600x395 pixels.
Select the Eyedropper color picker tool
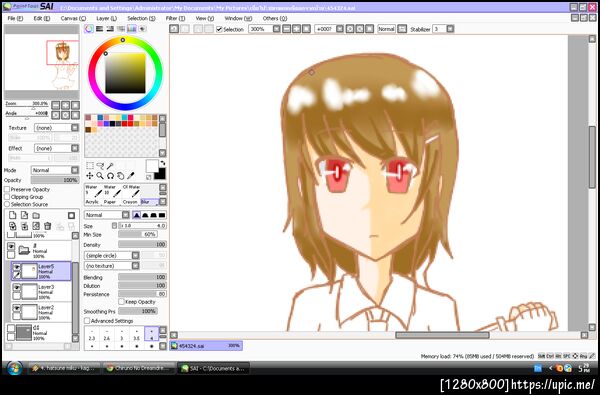click(x=131, y=176)
